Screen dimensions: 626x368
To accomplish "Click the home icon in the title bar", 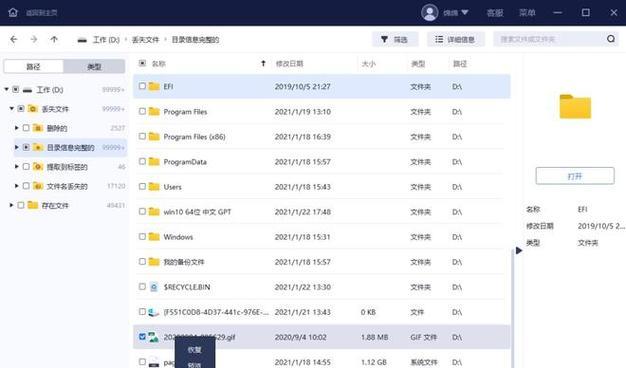I will click(x=13, y=12).
